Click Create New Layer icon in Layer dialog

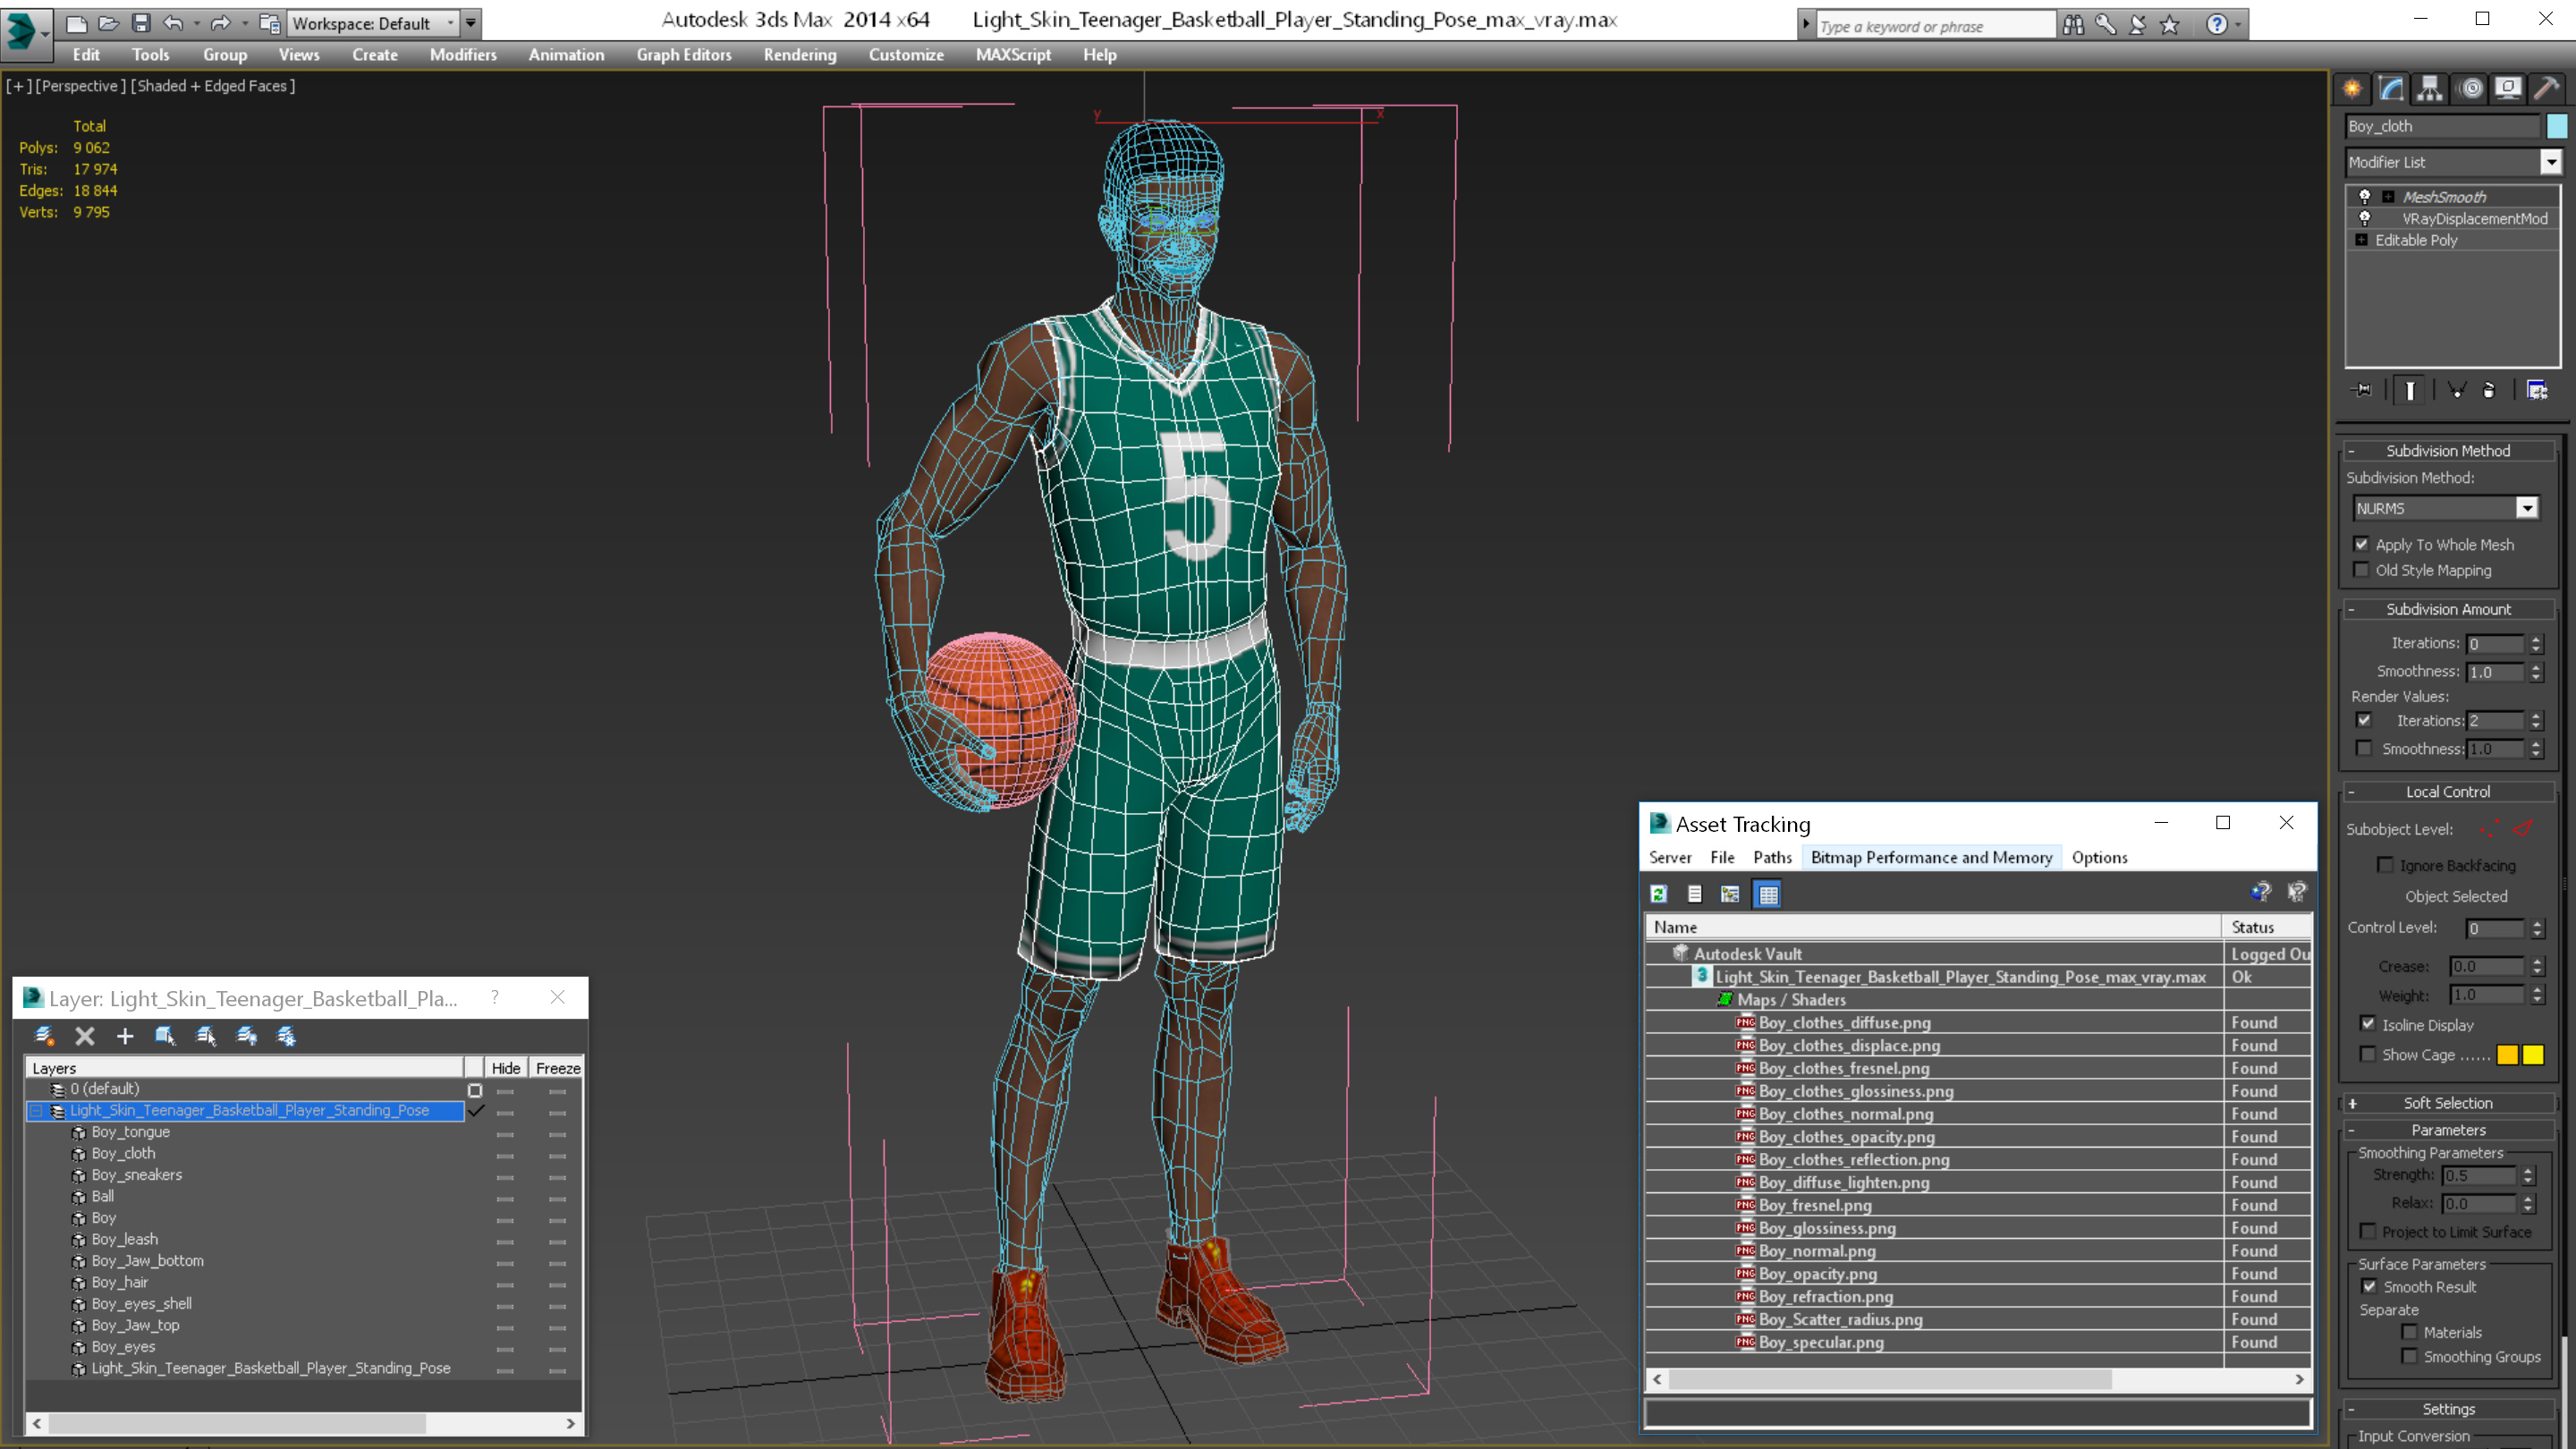[x=44, y=1036]
